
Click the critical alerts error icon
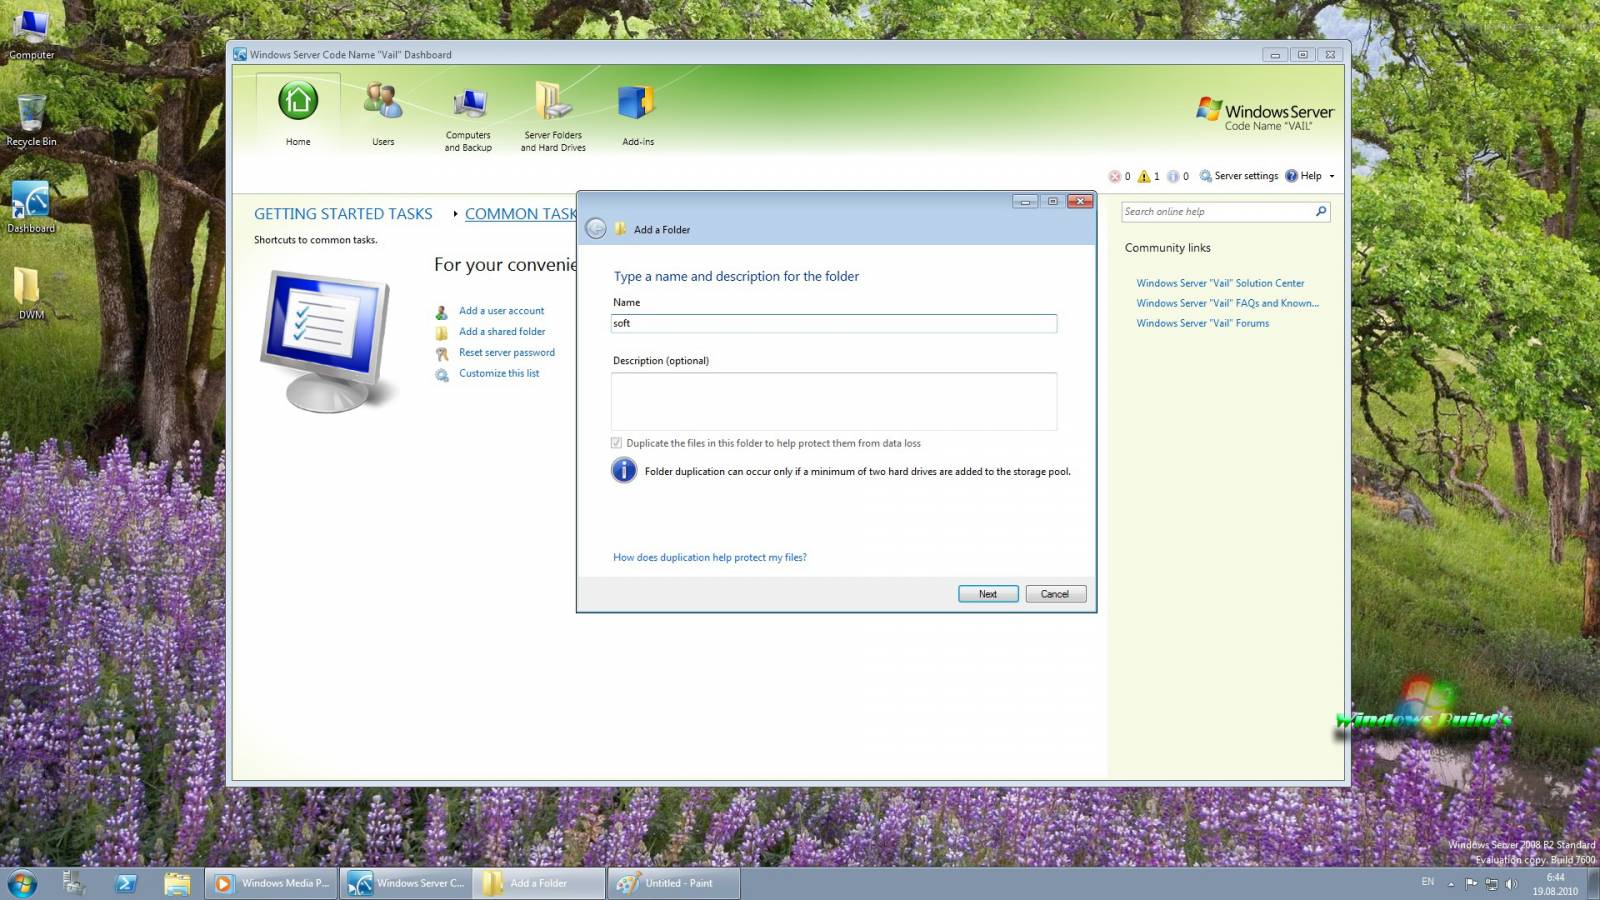point(1115,176)
